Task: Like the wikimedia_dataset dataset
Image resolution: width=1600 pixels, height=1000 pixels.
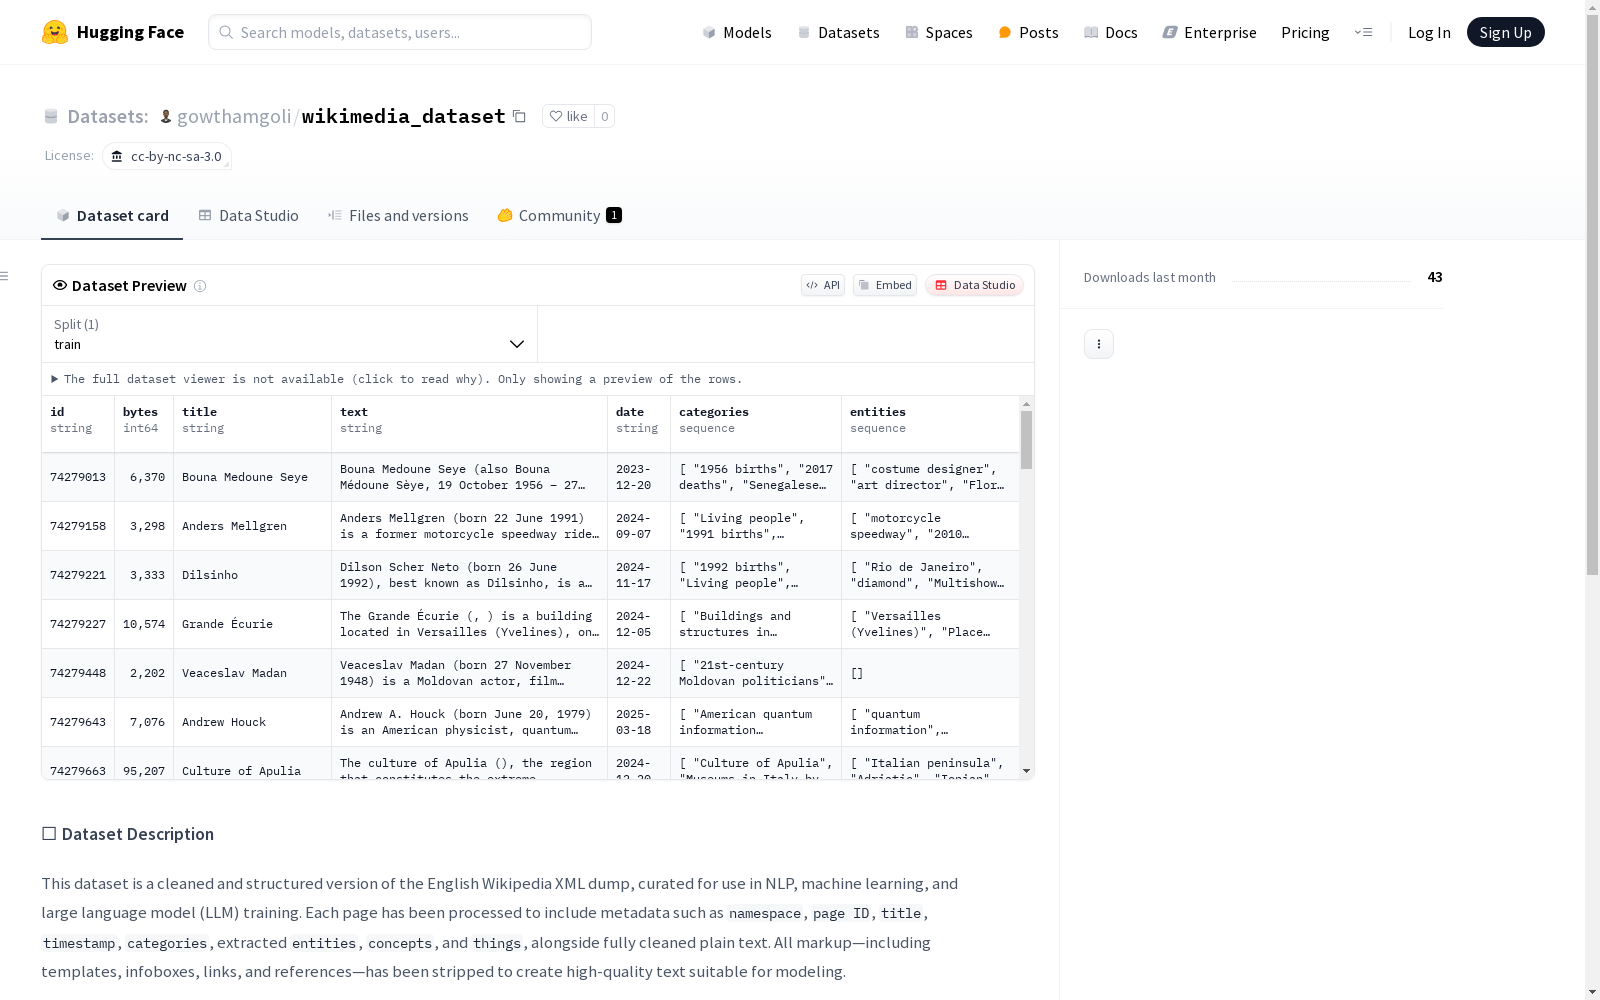Action: coord(568,116)
